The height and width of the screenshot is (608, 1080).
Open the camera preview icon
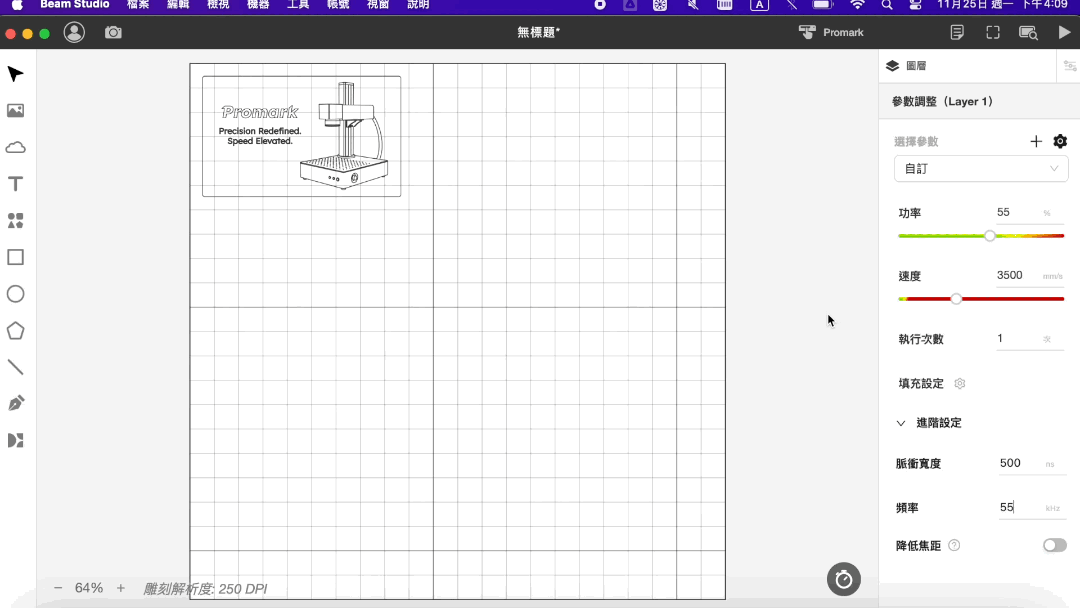[x=113, y=32]
